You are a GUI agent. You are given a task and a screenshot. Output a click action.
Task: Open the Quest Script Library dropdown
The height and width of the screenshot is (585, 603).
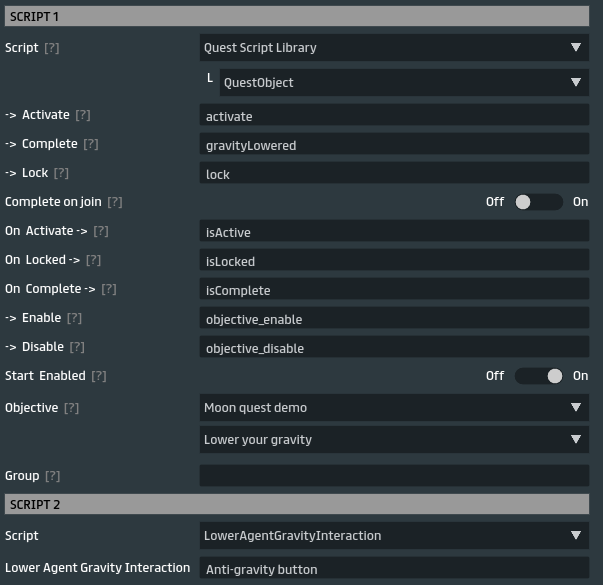[x=394, y=47]
